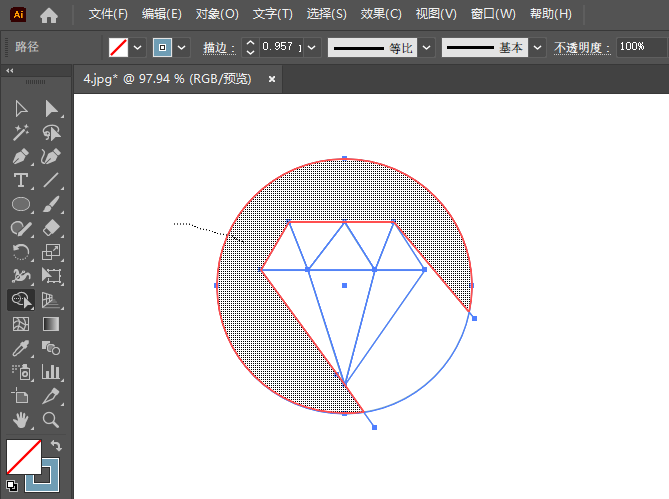Choose the Shaper tool
669x499 pixels.
pos(20,228)
